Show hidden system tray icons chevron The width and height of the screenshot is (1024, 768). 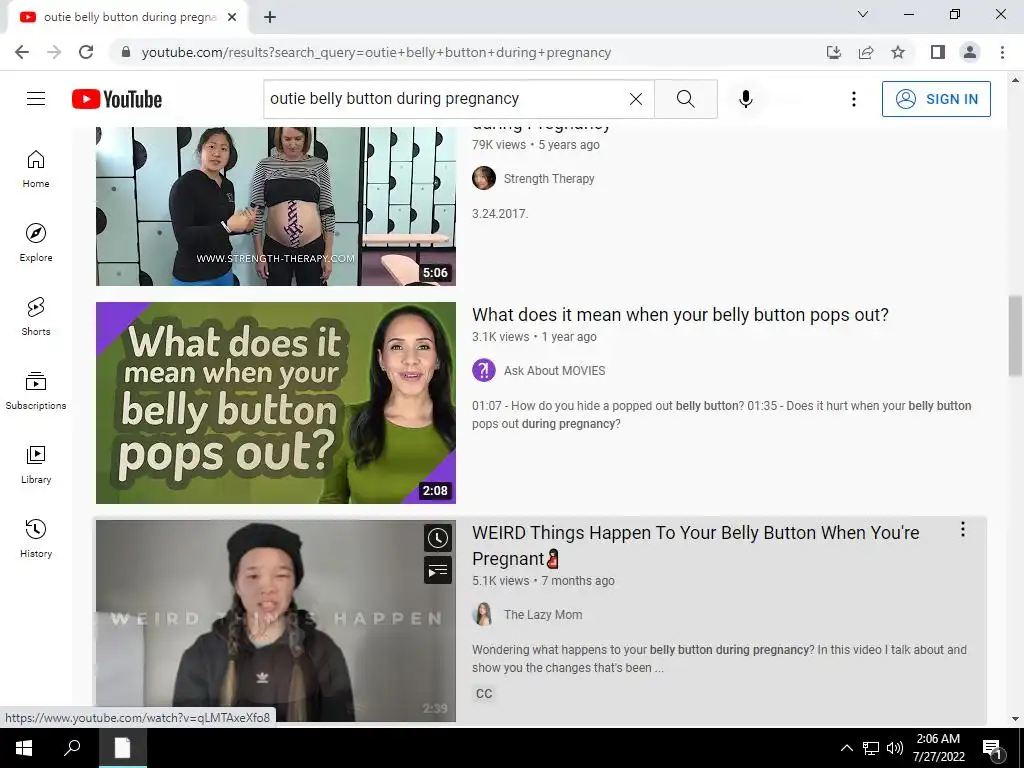coord(846,748)
